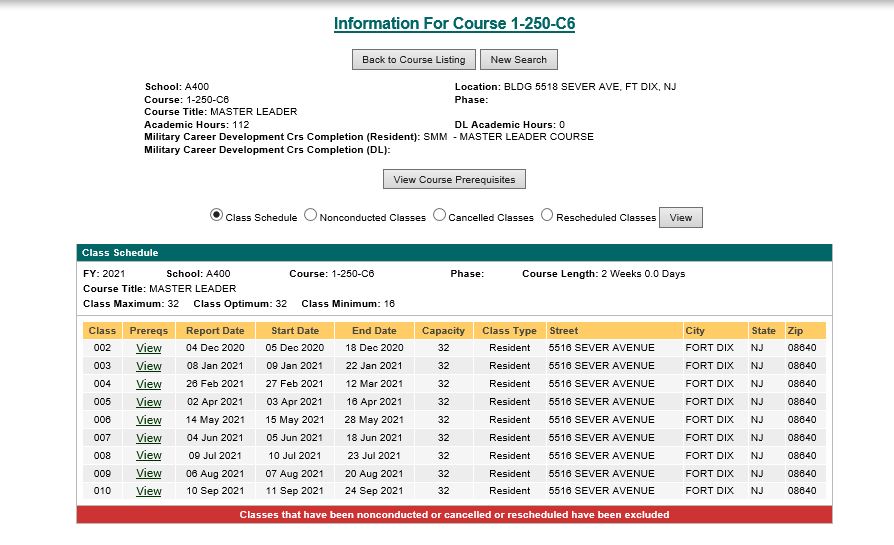View prereqs for class 009
This screenshot has height=545, width=894.
click(149, 473)
